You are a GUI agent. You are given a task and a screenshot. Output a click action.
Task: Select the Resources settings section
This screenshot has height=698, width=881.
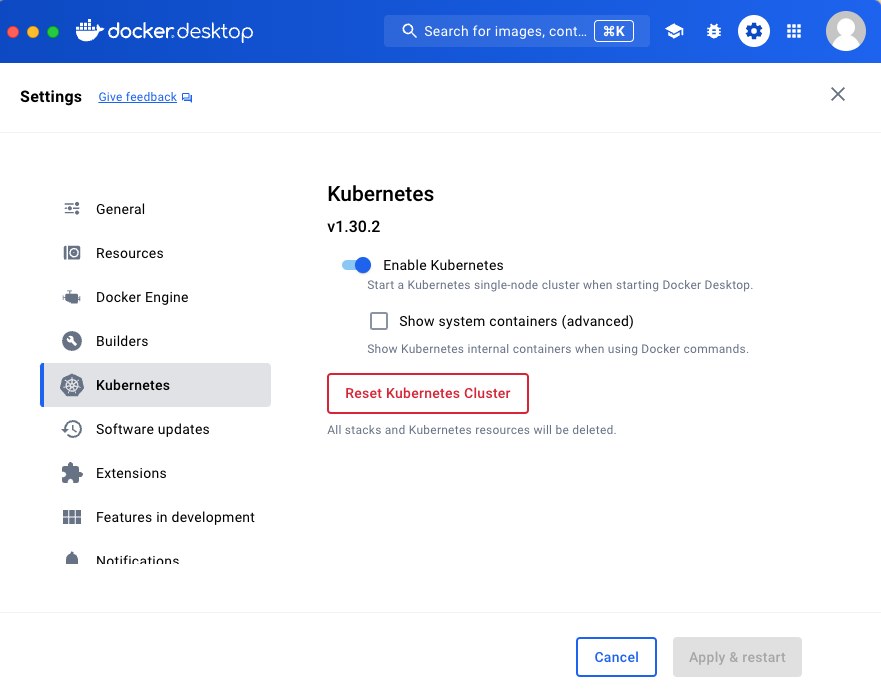coord(129,253)
